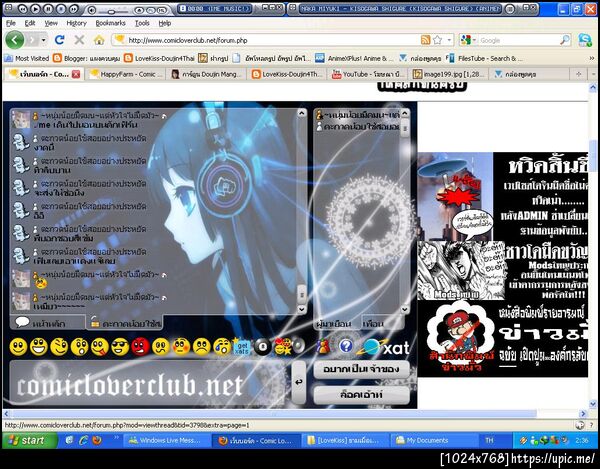Click the lower Thai ล็อคเอ้าท์ button
This screenshot has height=469, width=600.
coord(361,395)
